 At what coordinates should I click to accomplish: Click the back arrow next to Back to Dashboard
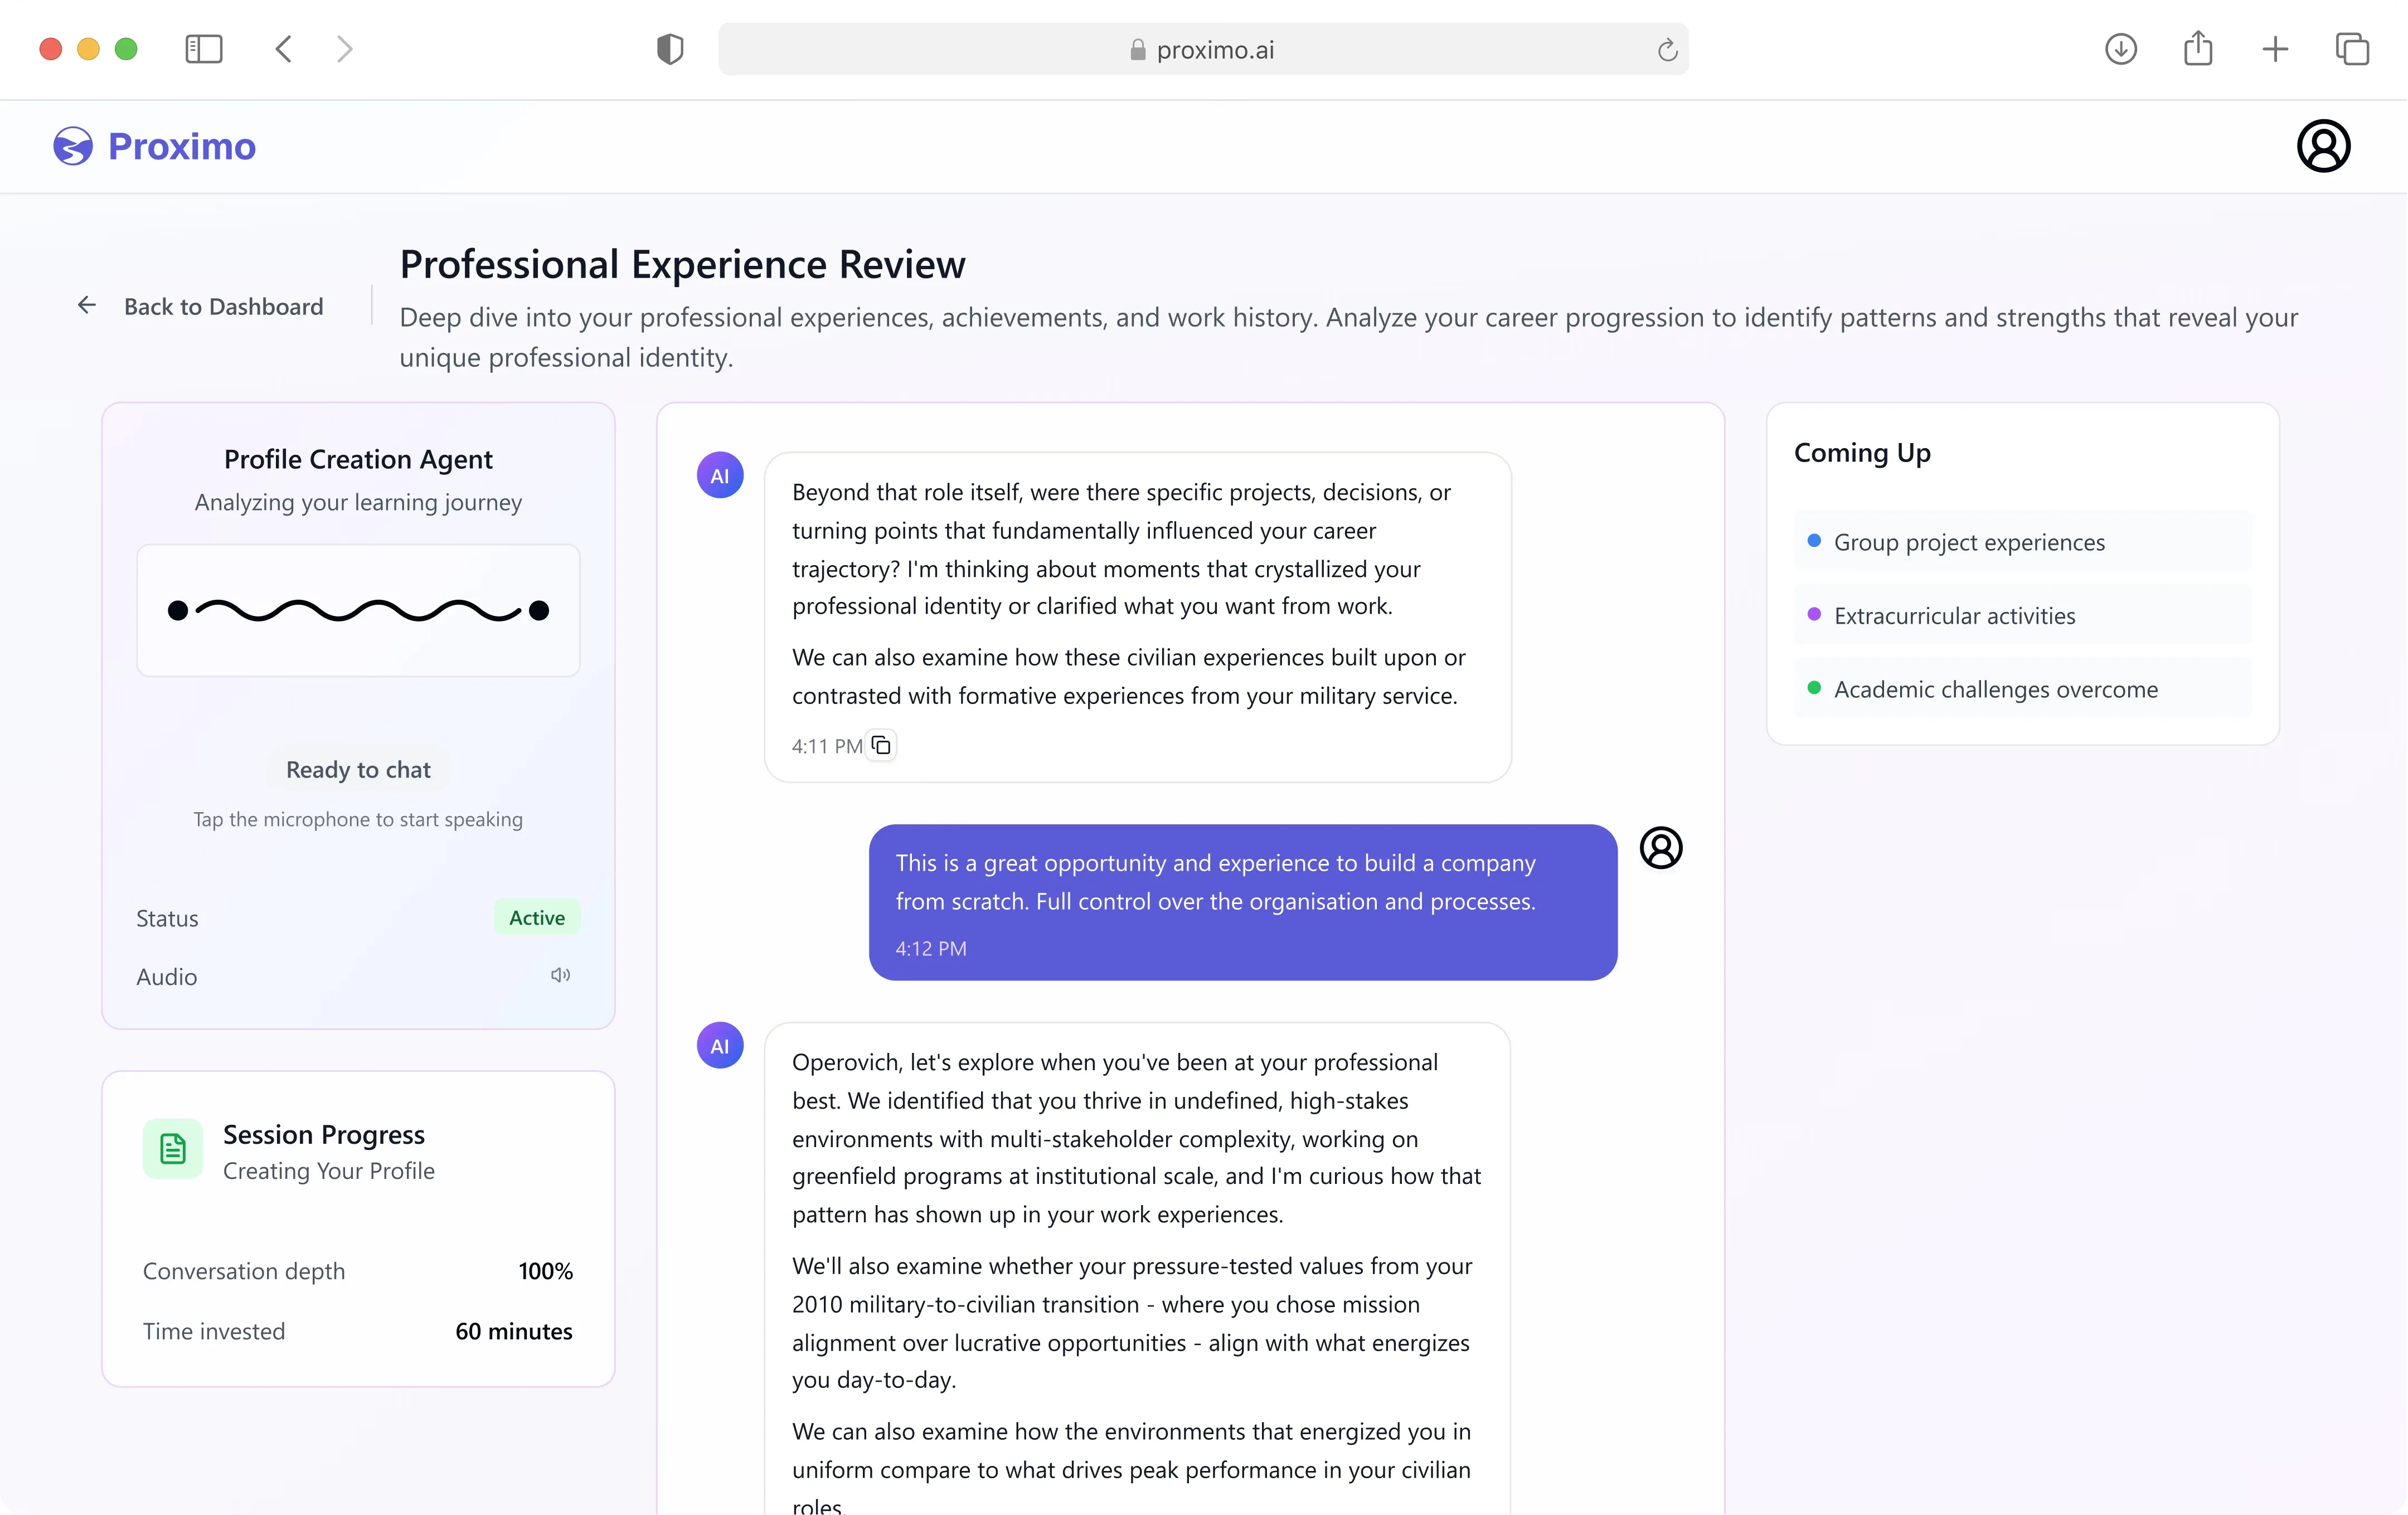87,305
